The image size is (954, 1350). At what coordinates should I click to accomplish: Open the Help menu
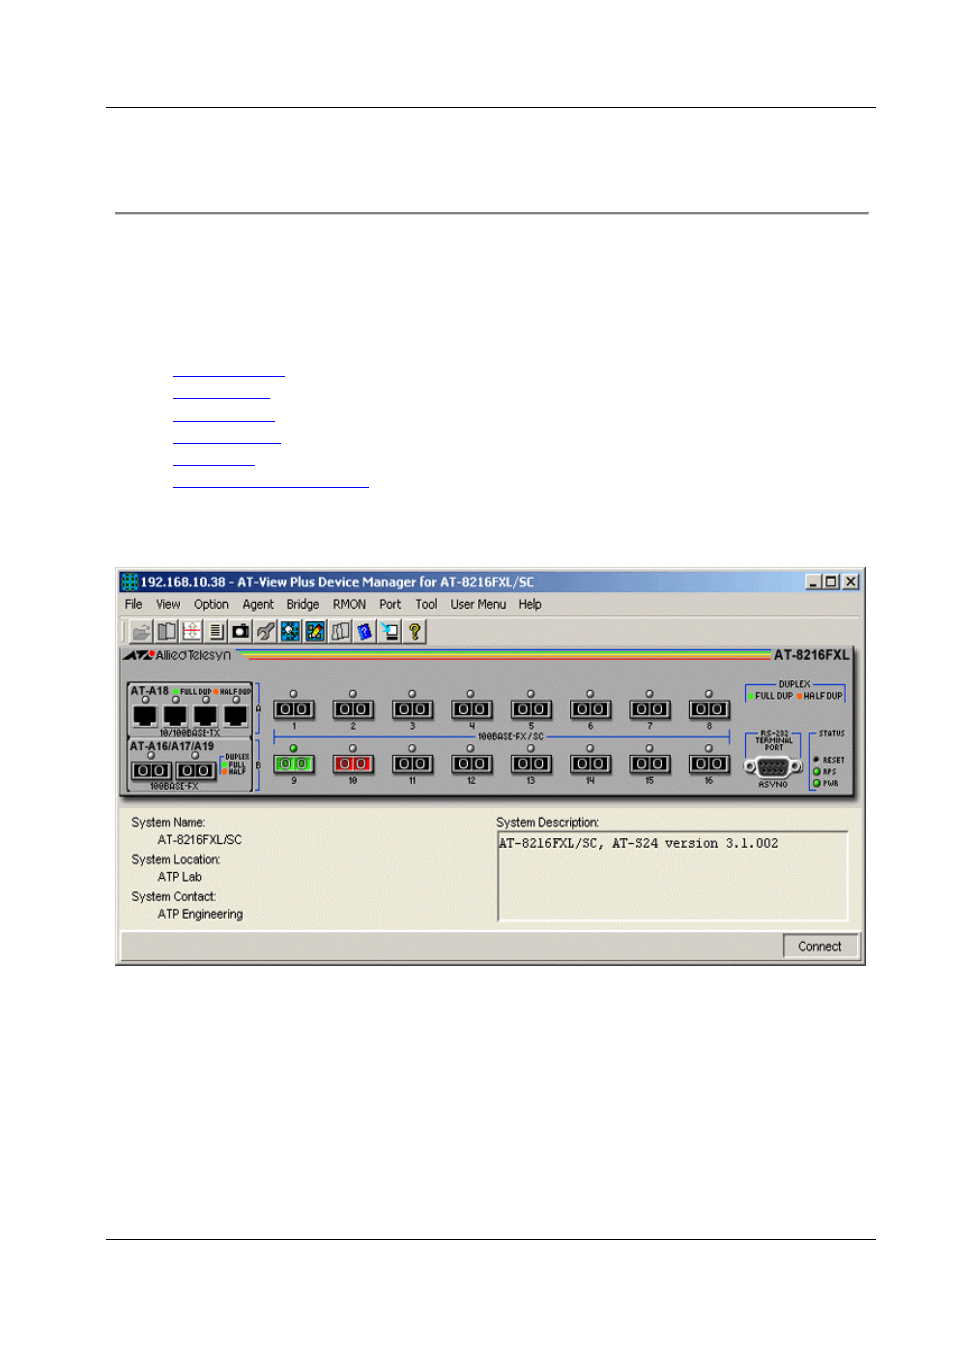[530, 605]
